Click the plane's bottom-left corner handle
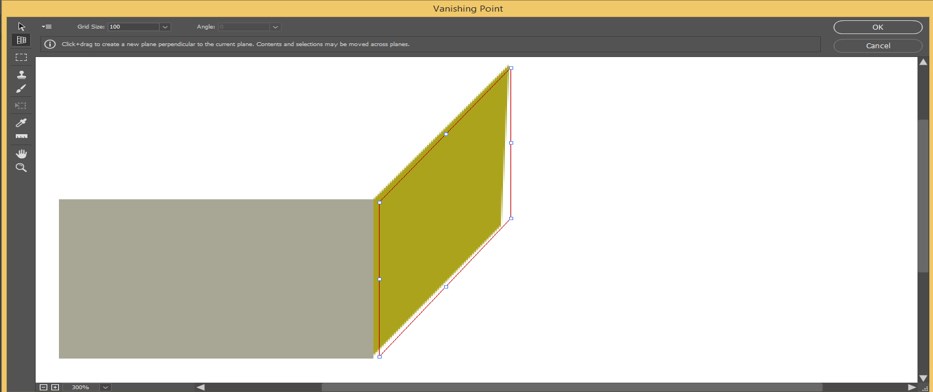 pos(380,356)
